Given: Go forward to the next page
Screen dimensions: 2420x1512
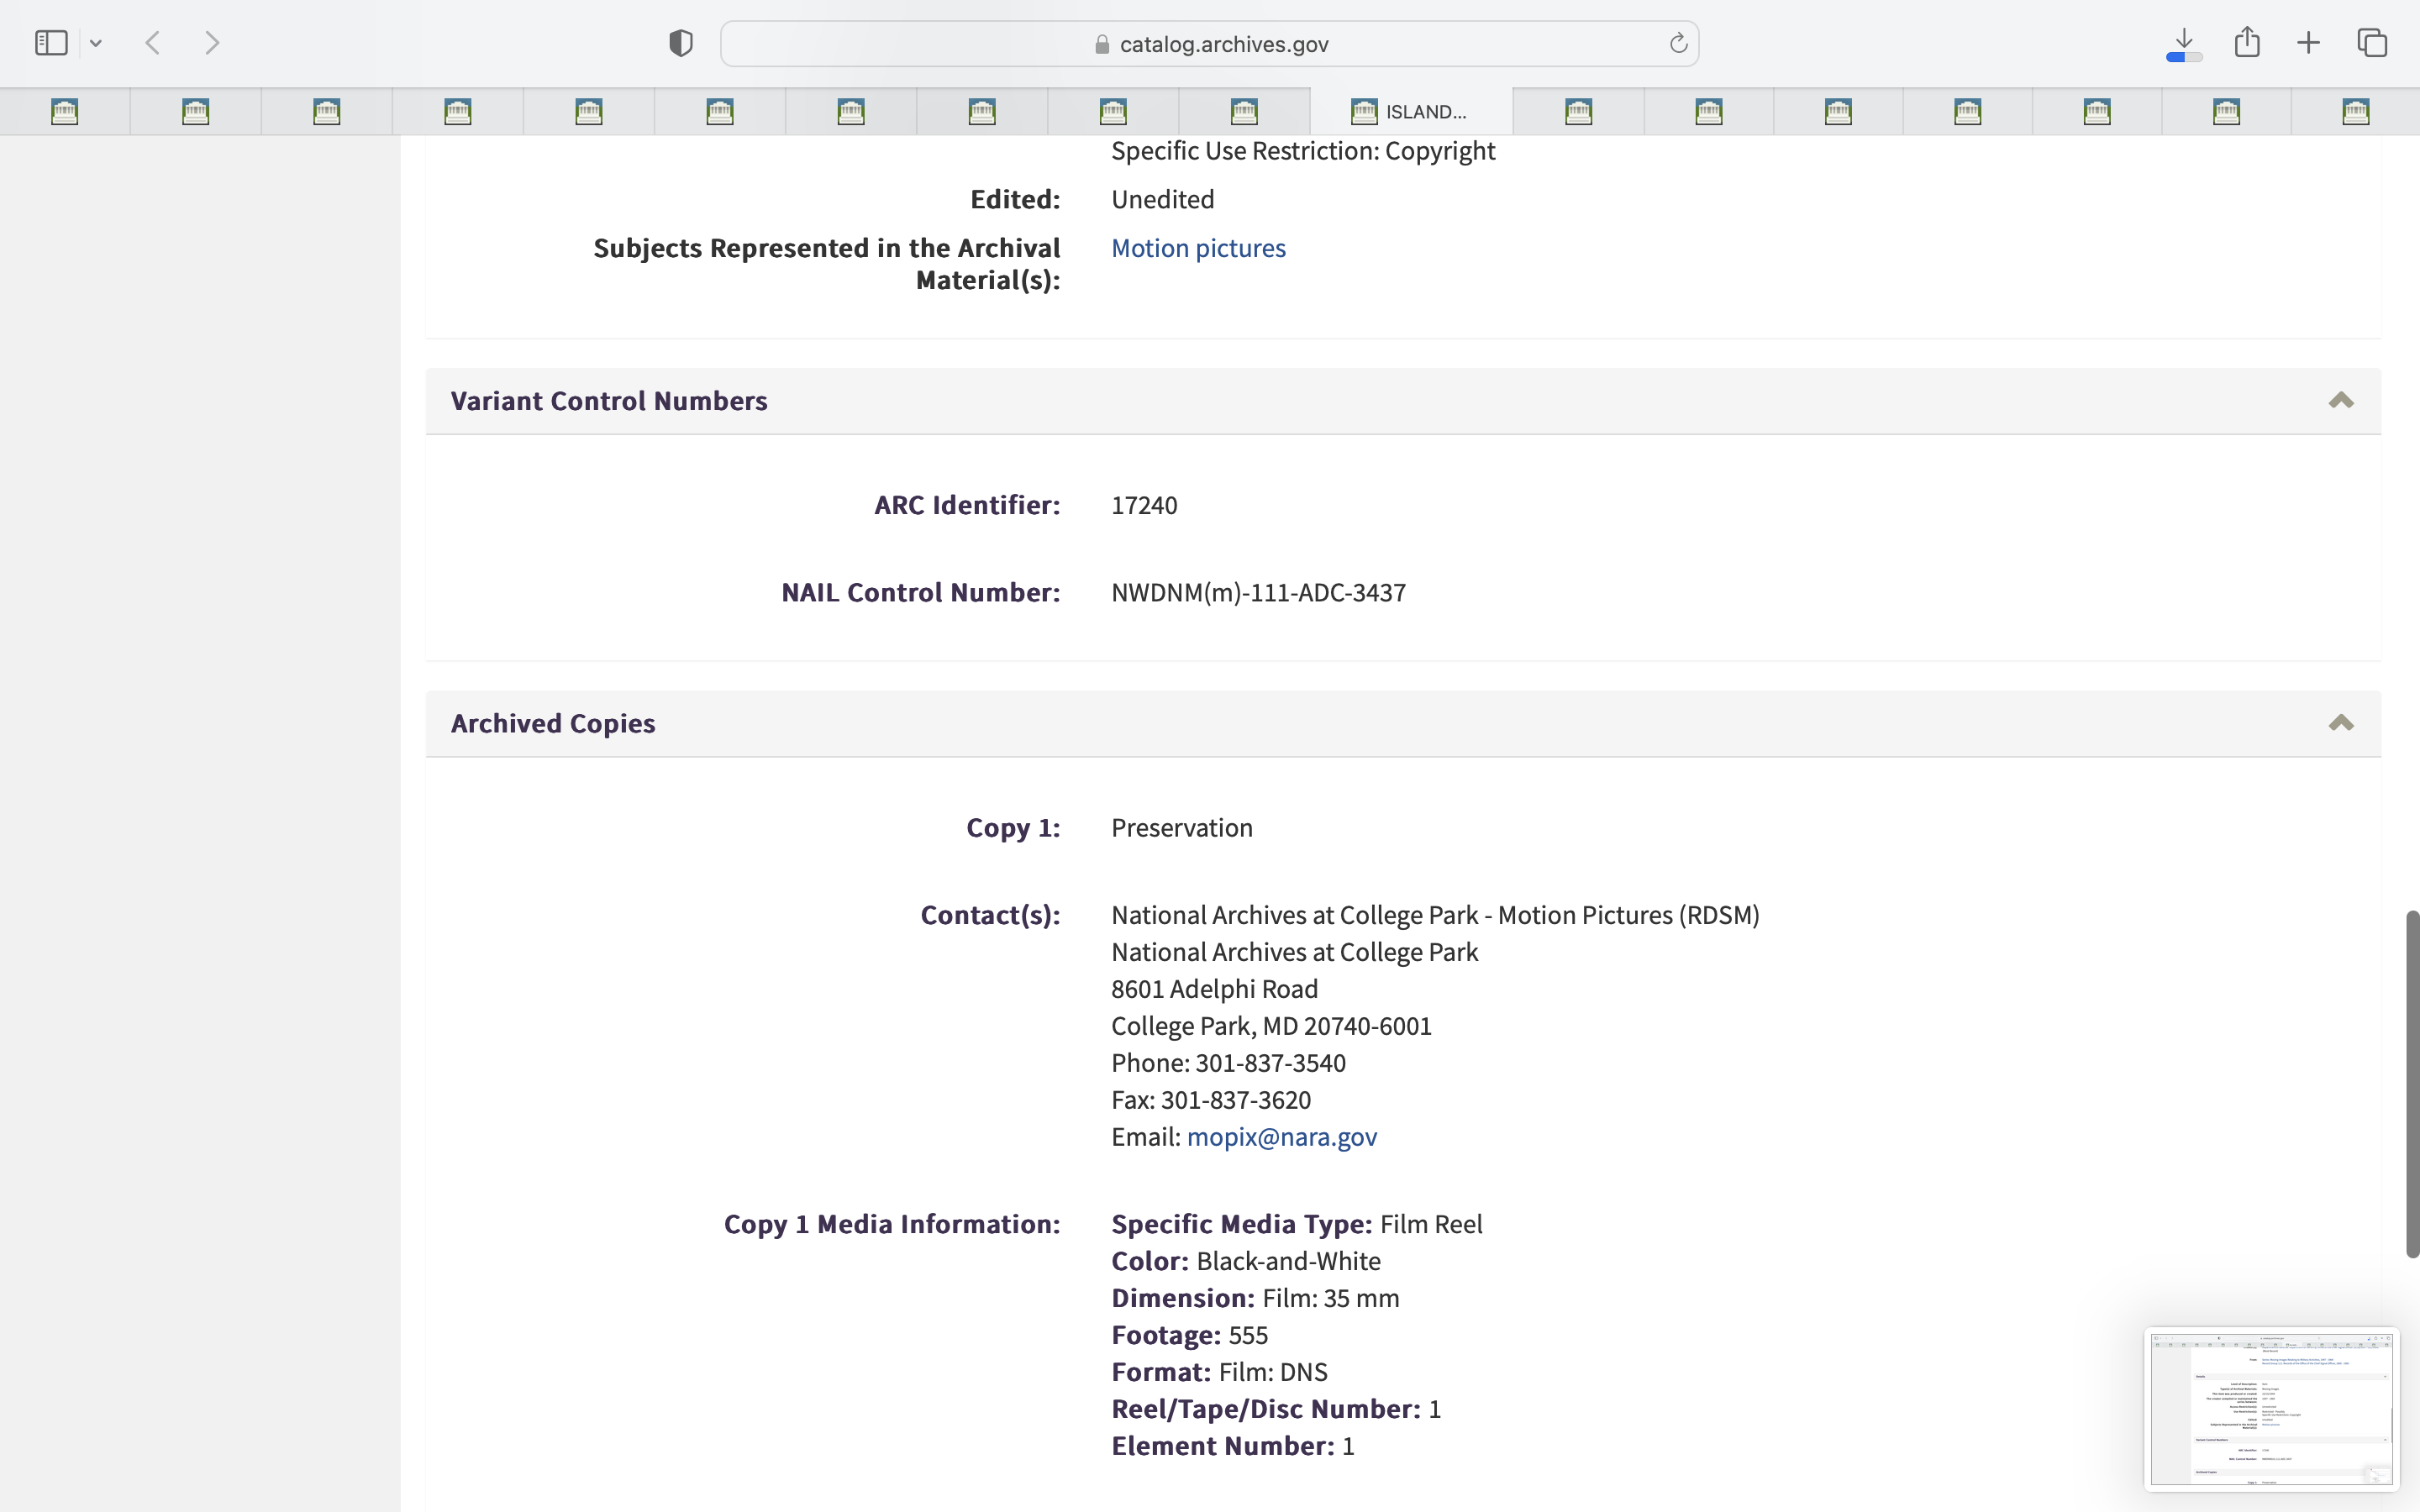Looking at the screenshot, I should (212, 43).
